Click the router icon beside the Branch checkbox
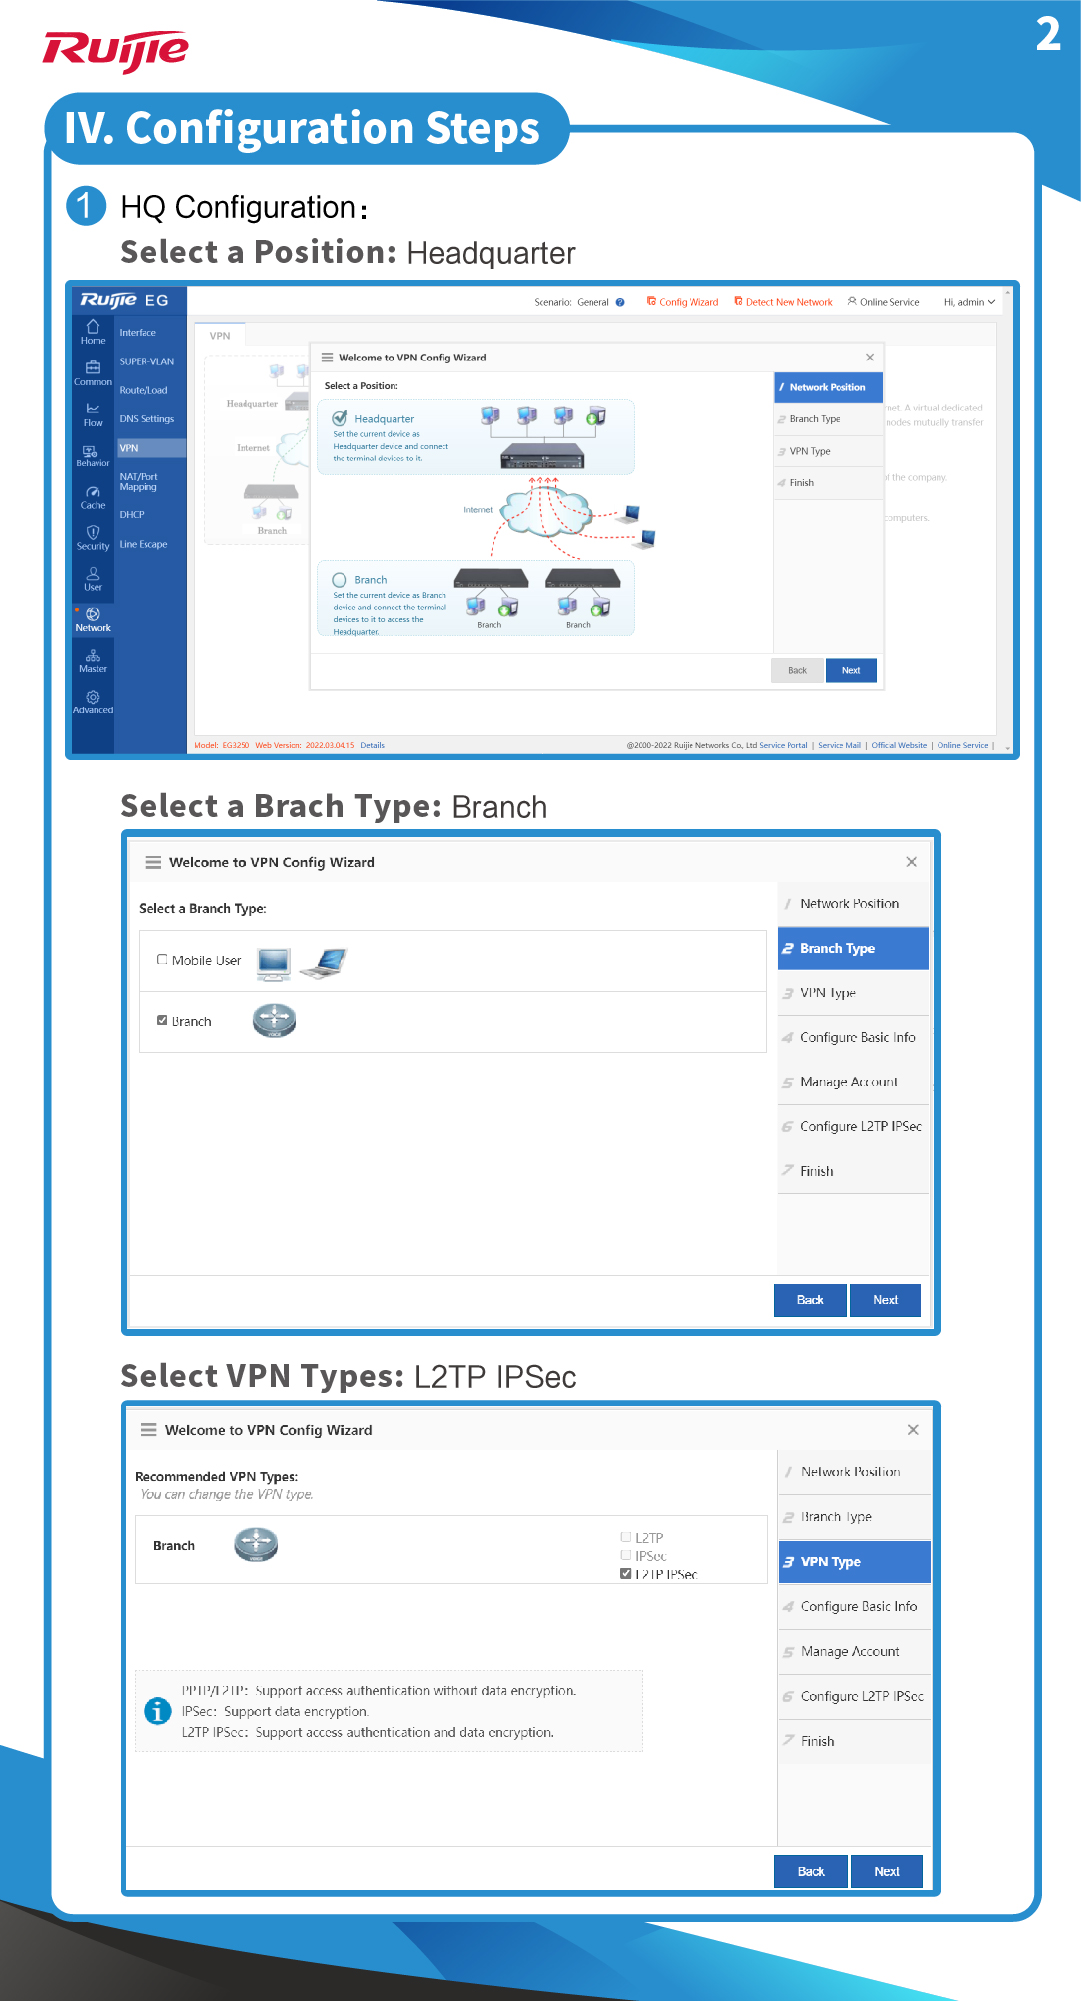 click(x=274, y=1020)
